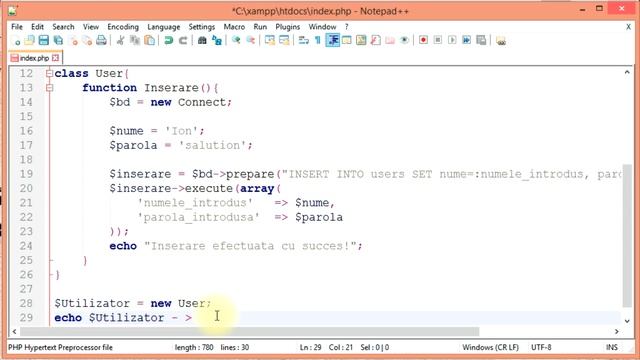Click the 'Ln : 29' status bar text
Viewport: 640px width, 360px height.
click(x=310, y=347)
